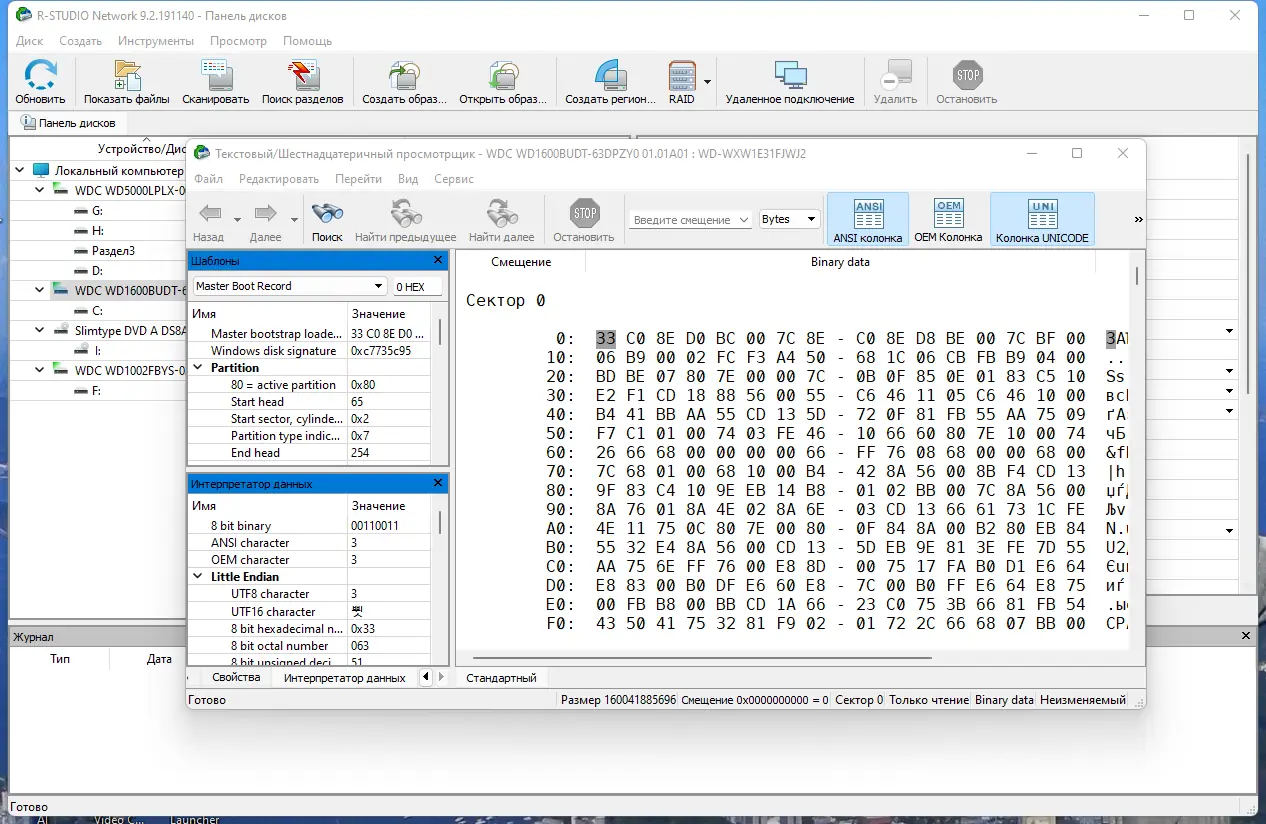
Task: Close the Шаблоны panel
Action: [438, 260]
